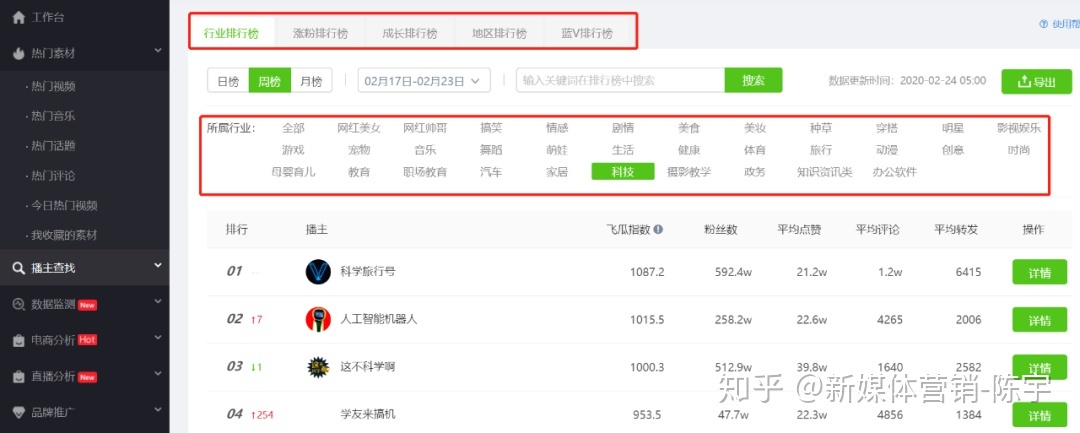Click the 工作台 home icon
The height and width of the screenshot is (433, 1080).
click(x=18, y=18)
